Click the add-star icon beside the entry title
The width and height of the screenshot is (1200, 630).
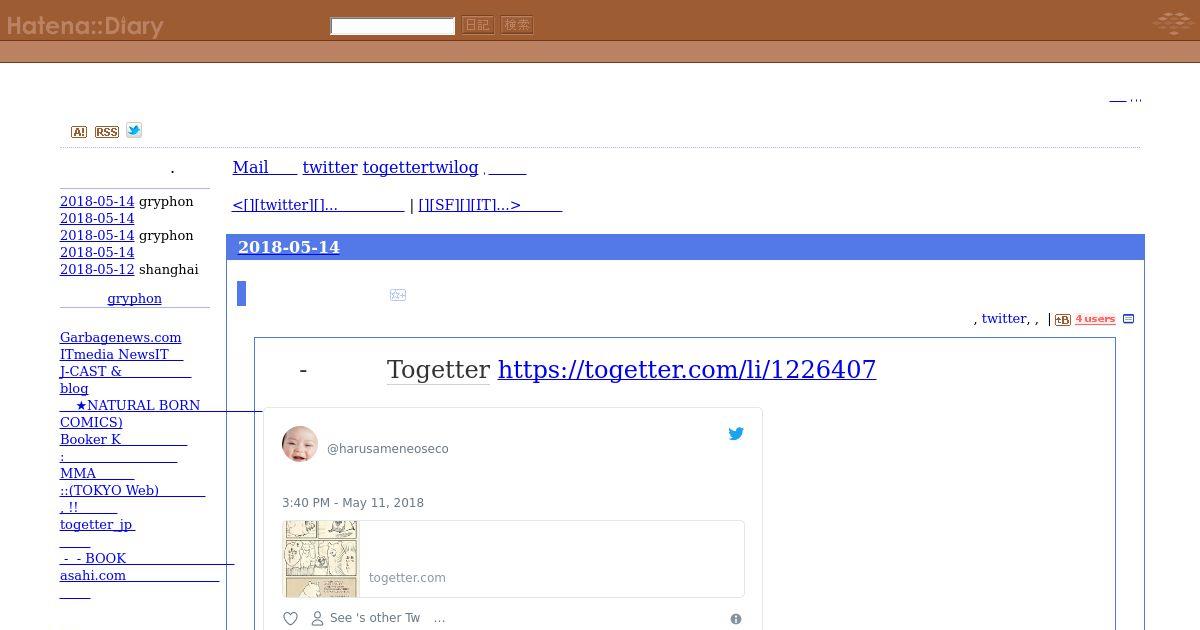tap(398, 295)
